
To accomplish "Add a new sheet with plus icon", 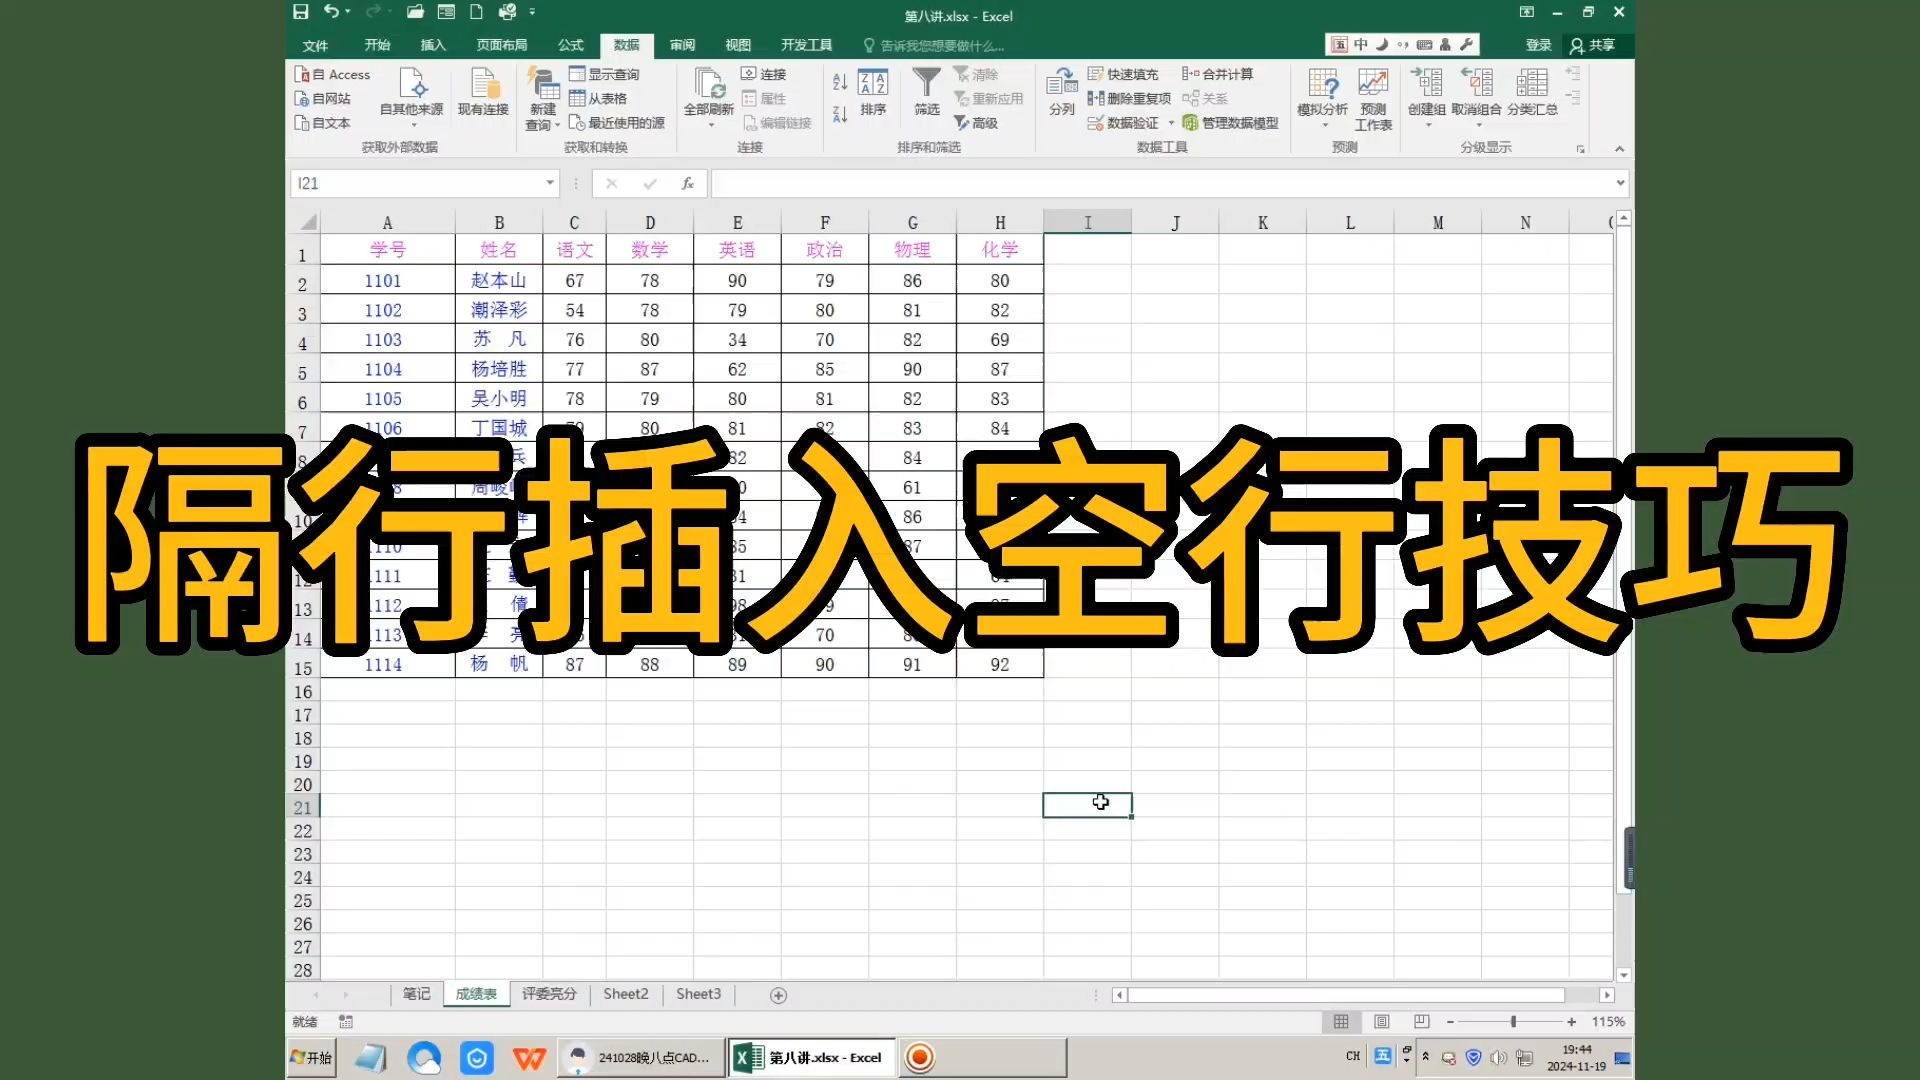I will coord(779,995).
